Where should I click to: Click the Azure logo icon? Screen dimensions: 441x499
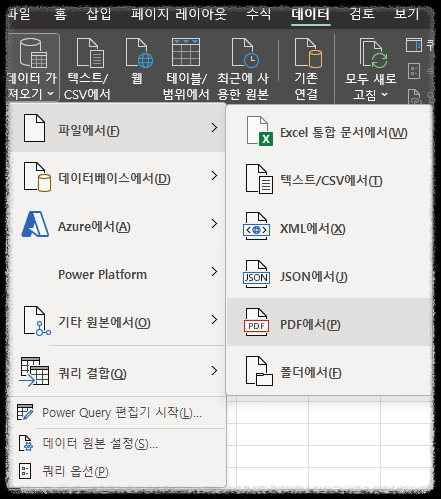[x=35, y=224]
